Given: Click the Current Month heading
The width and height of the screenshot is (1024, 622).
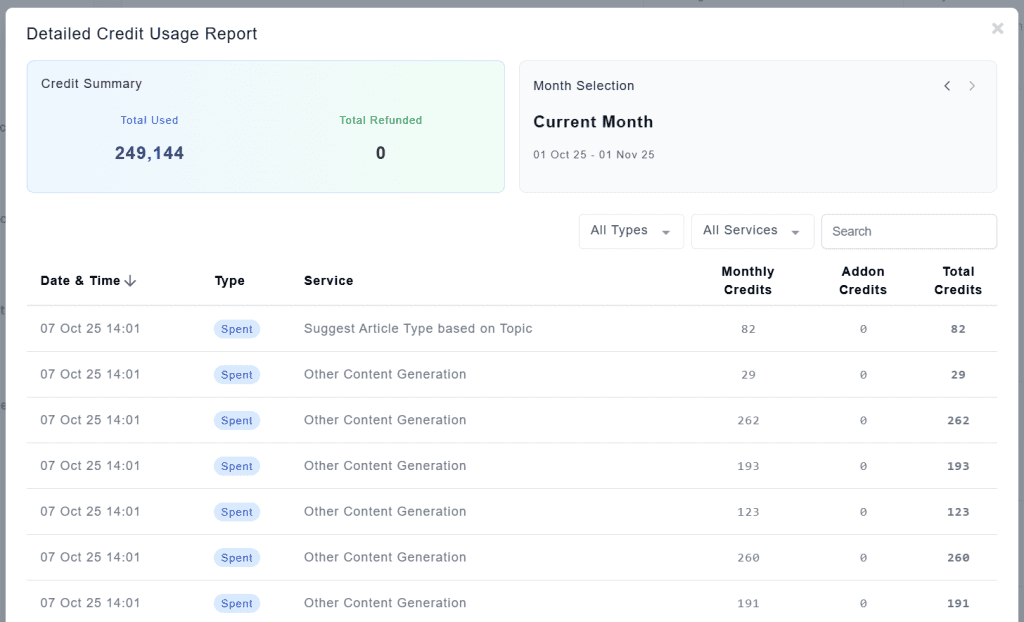Looking at the screenshot, I should [x=593, y=122].
